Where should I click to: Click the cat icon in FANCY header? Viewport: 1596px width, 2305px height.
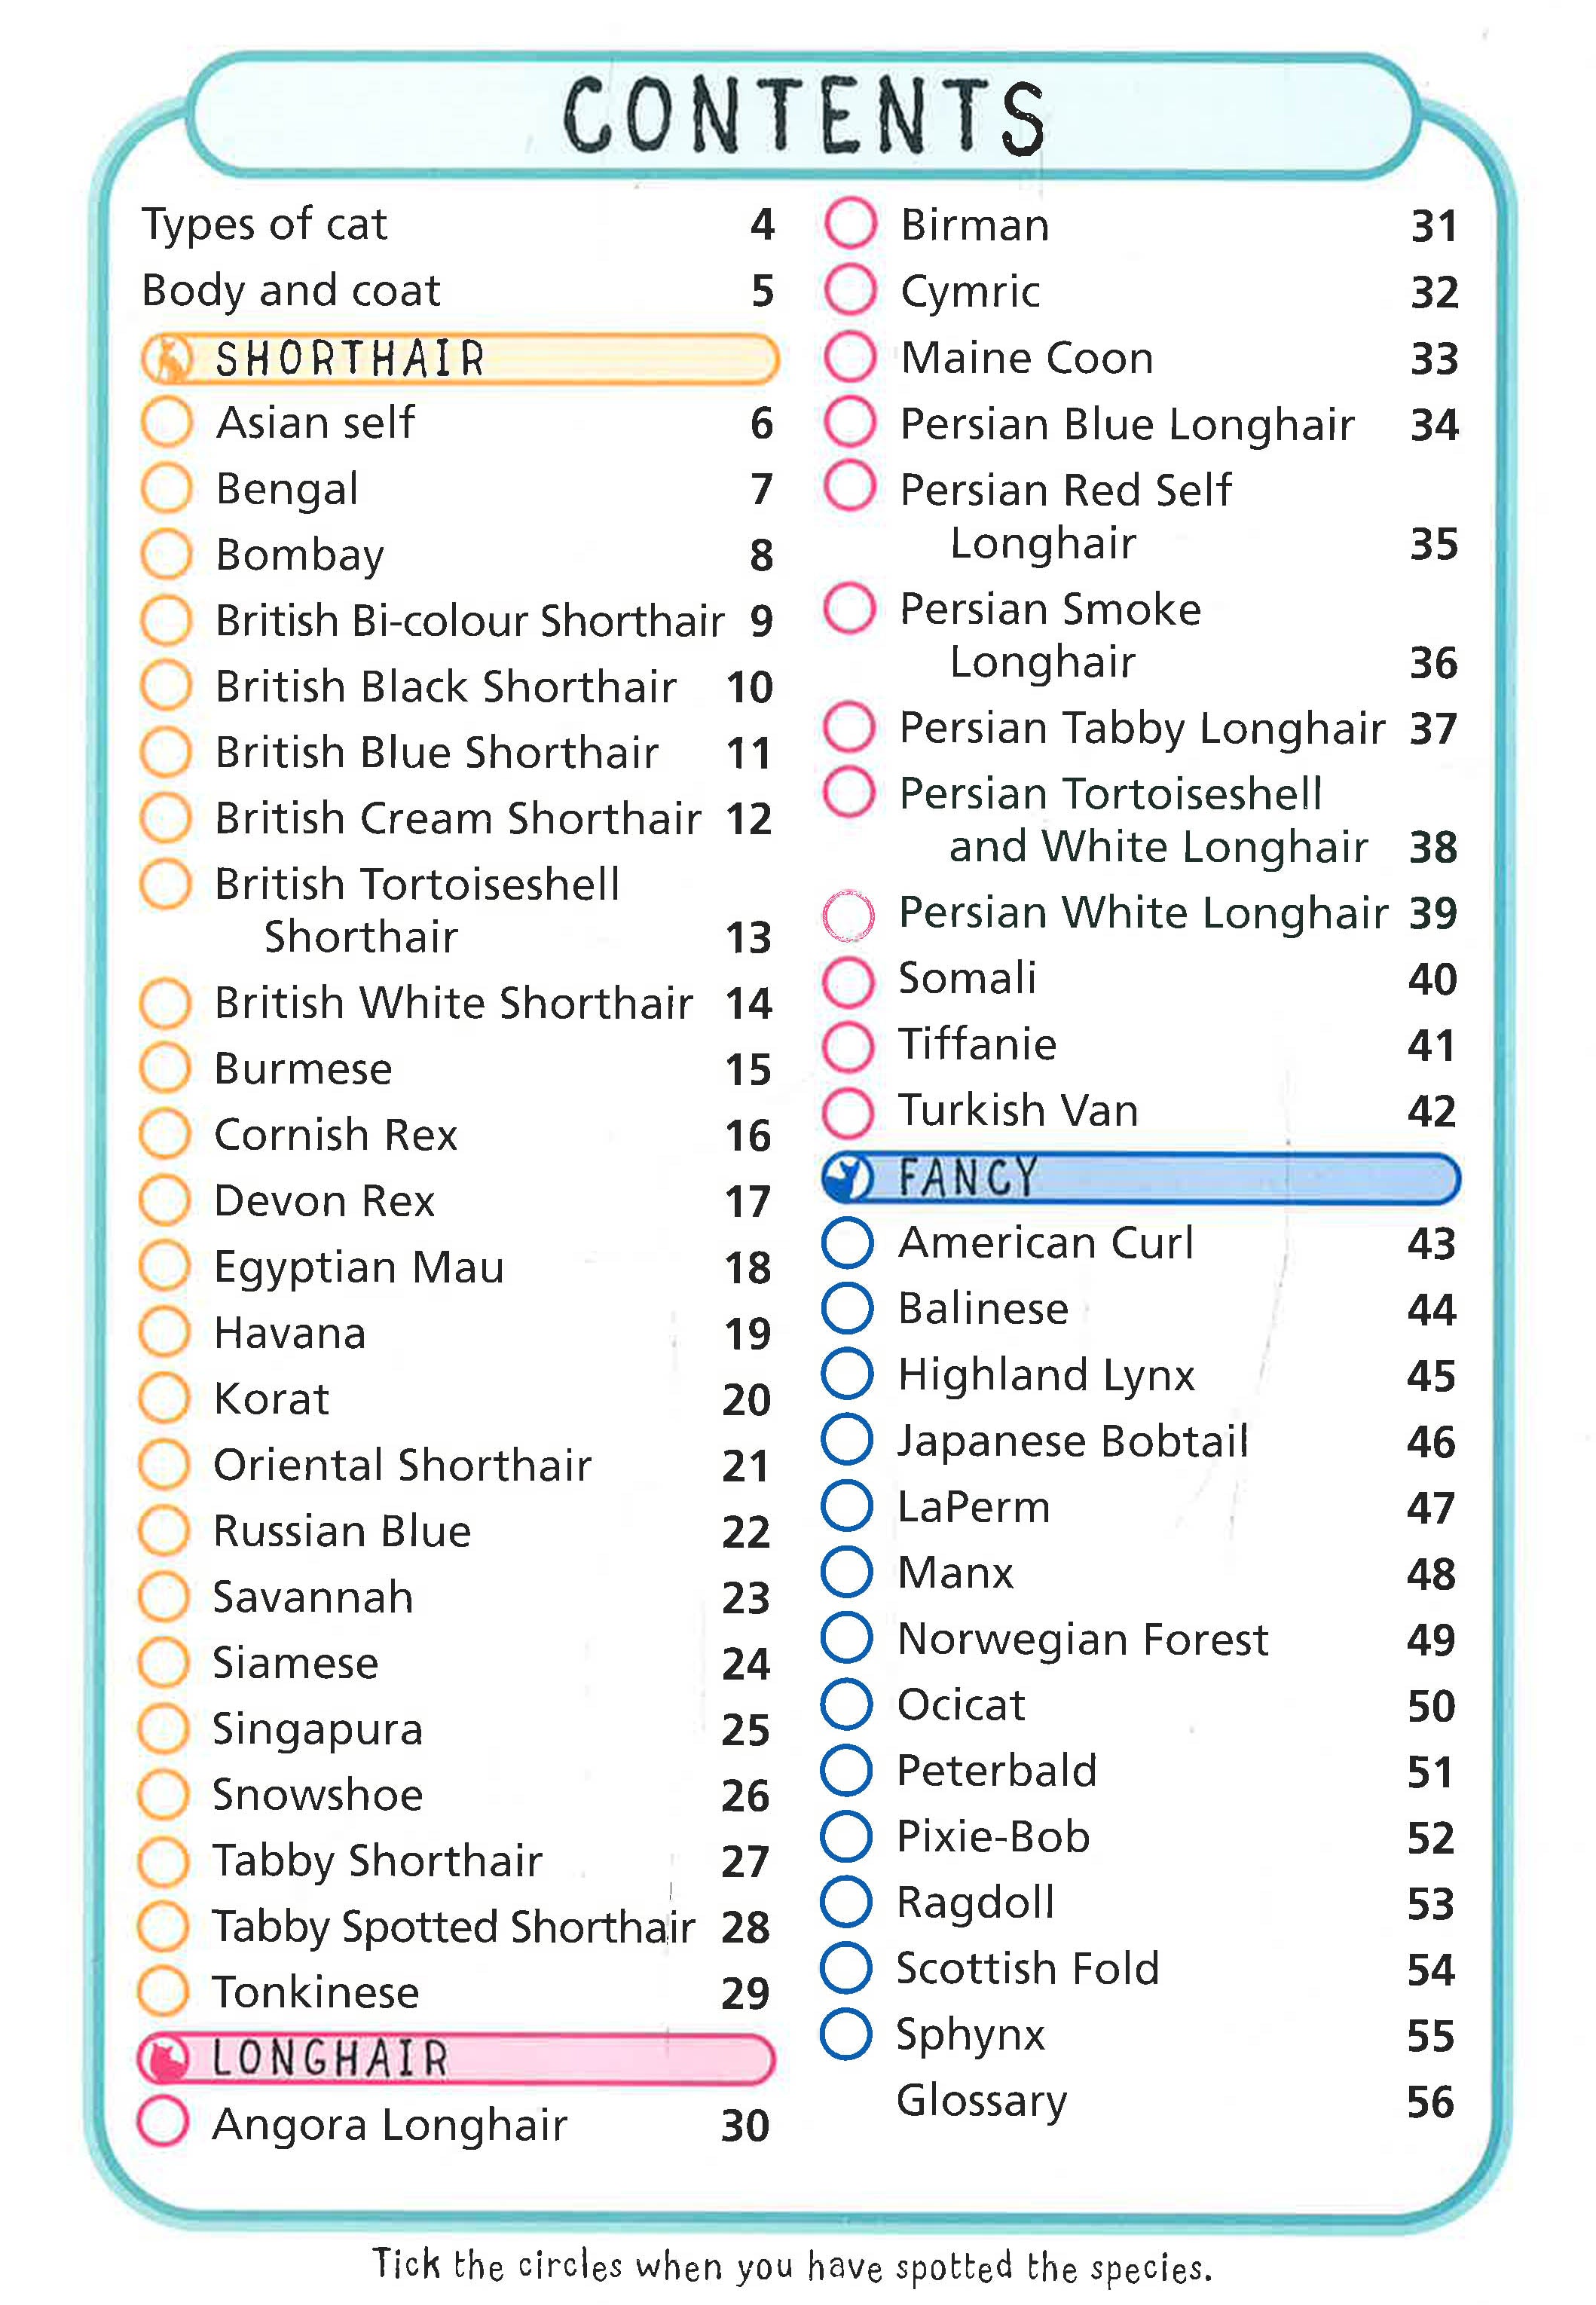tap(848, 1178)
